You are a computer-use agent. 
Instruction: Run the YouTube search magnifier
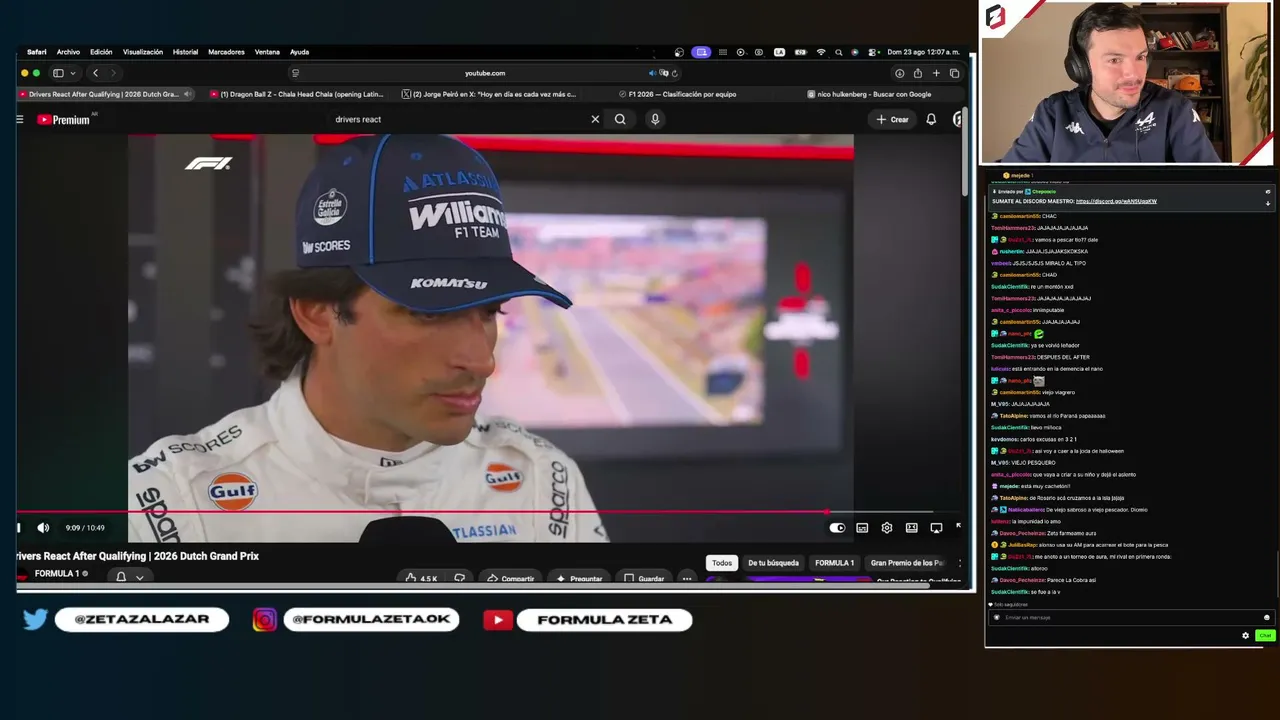[620, 119]
